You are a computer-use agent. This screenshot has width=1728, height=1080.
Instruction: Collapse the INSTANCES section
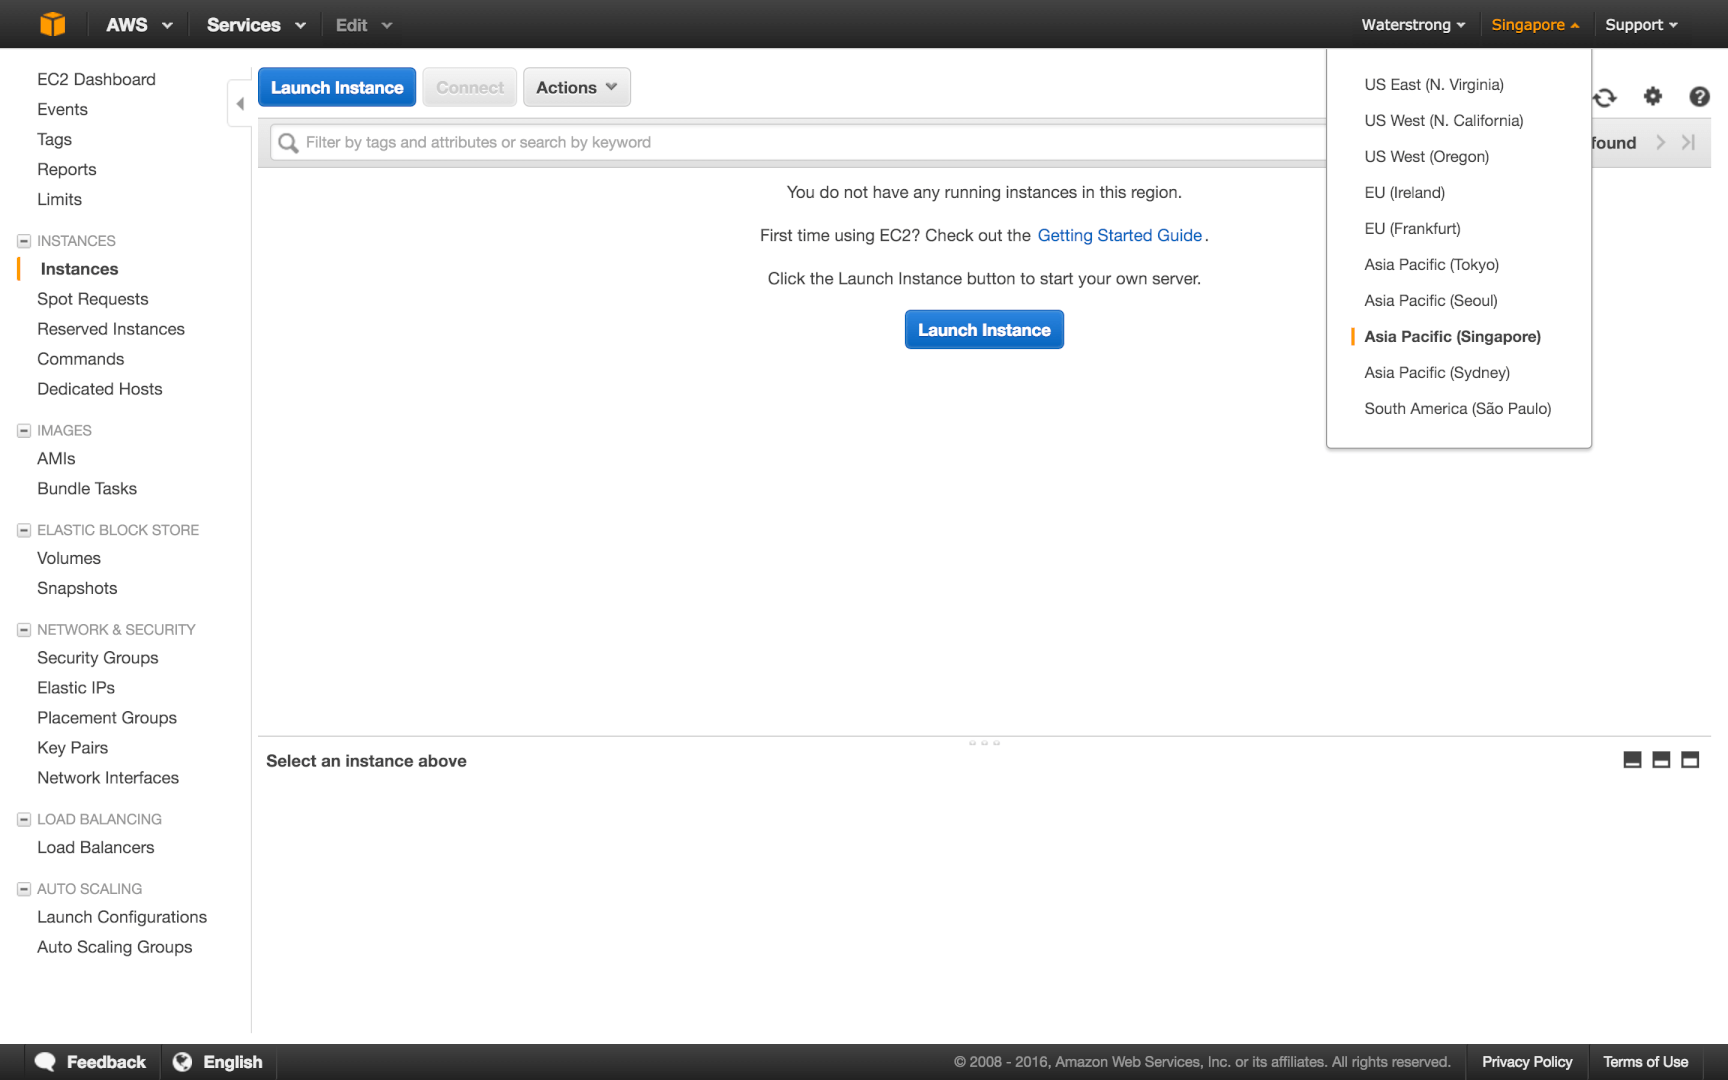[x=24, y=241]
